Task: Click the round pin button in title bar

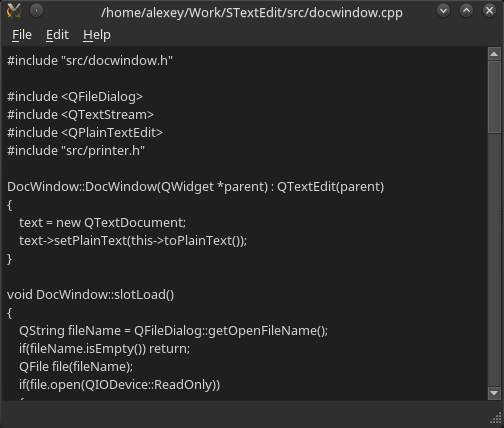Action: pyautogui.click(x=36, y=11)
